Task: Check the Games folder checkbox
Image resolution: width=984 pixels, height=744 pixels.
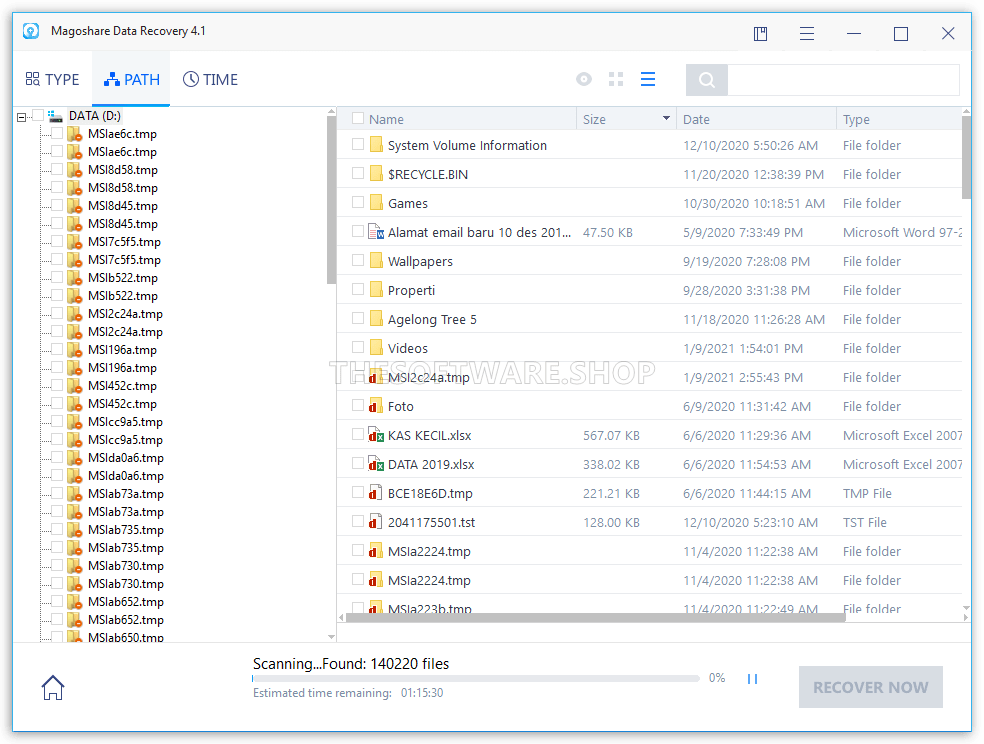Action: pyautogui.click(x=358, y=202)
